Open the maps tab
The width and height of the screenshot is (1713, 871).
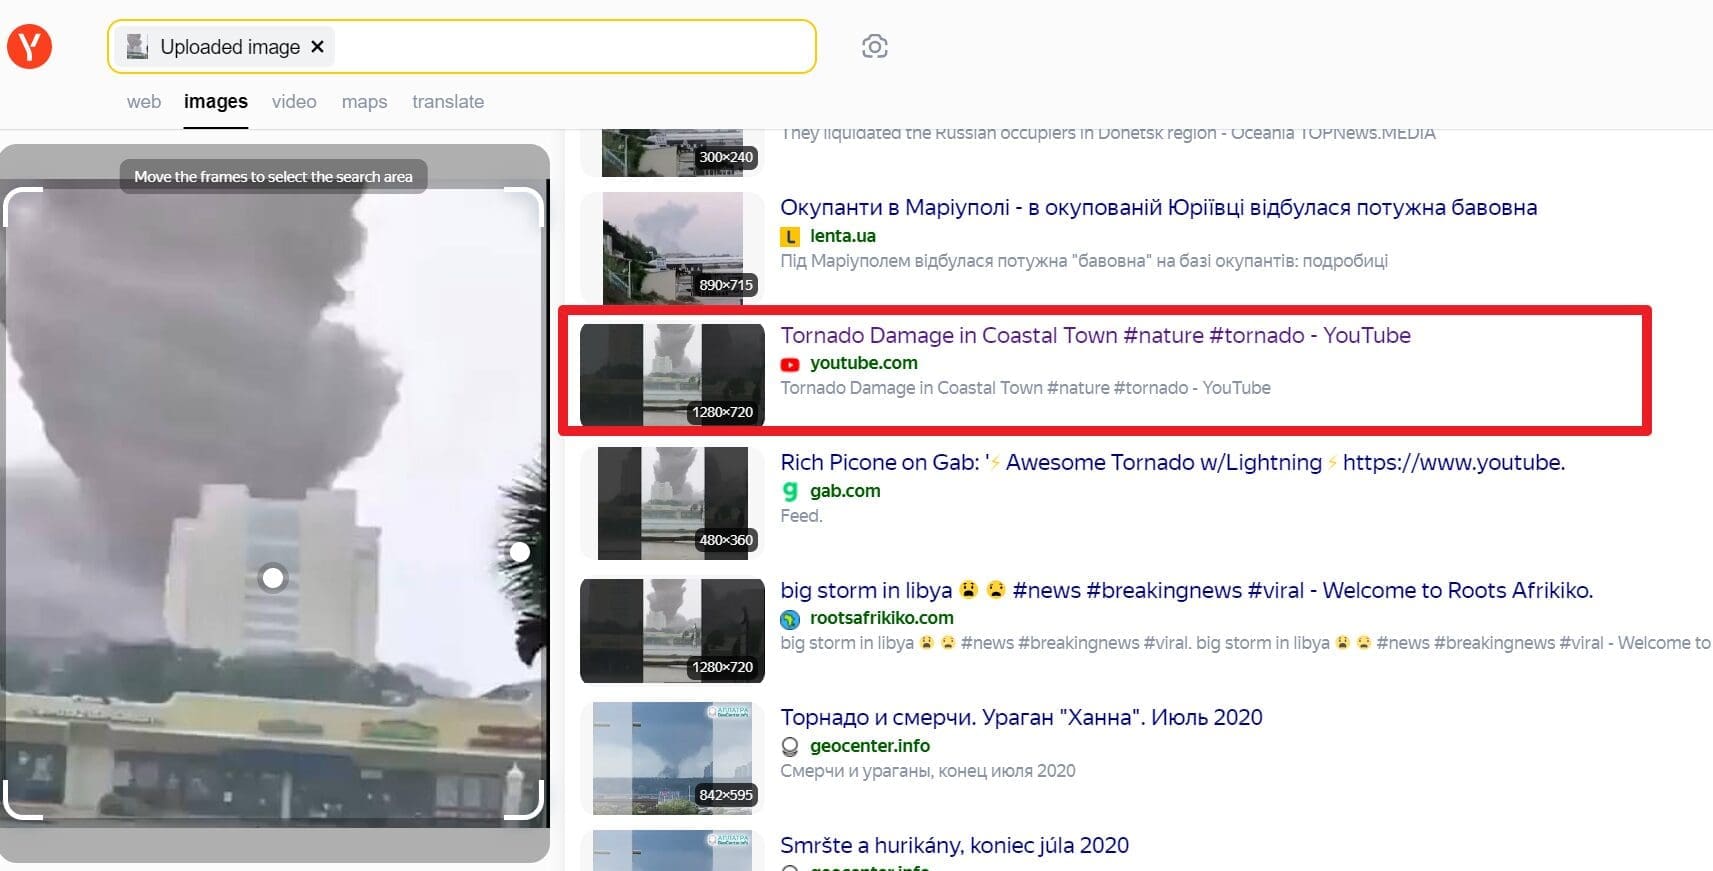[x=364, y=102]
